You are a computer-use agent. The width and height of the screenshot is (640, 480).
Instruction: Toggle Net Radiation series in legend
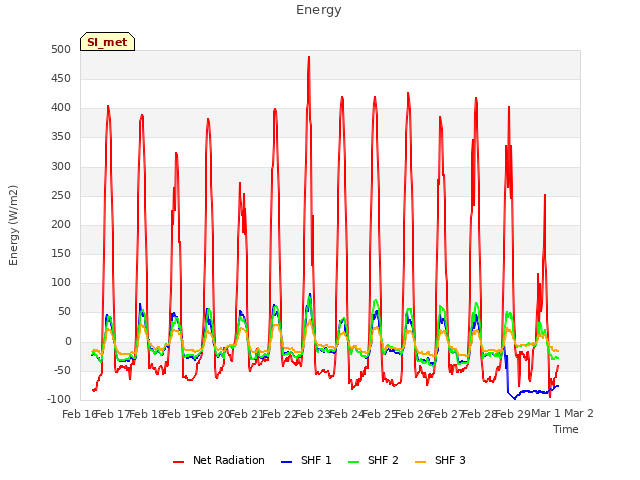pos(219,460)
